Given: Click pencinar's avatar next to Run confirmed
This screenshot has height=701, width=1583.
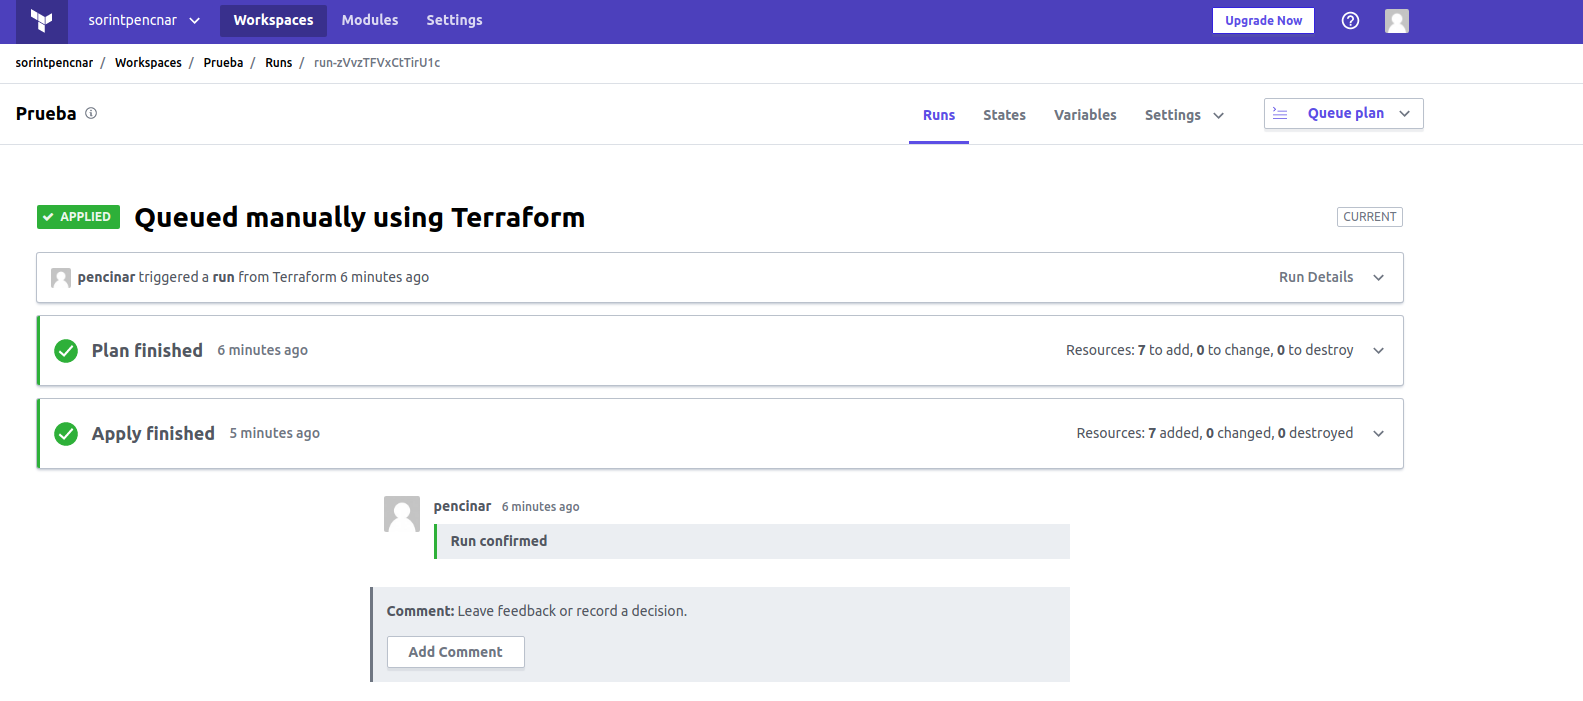Looking at the screenshot, I should [x=402, y=514].
